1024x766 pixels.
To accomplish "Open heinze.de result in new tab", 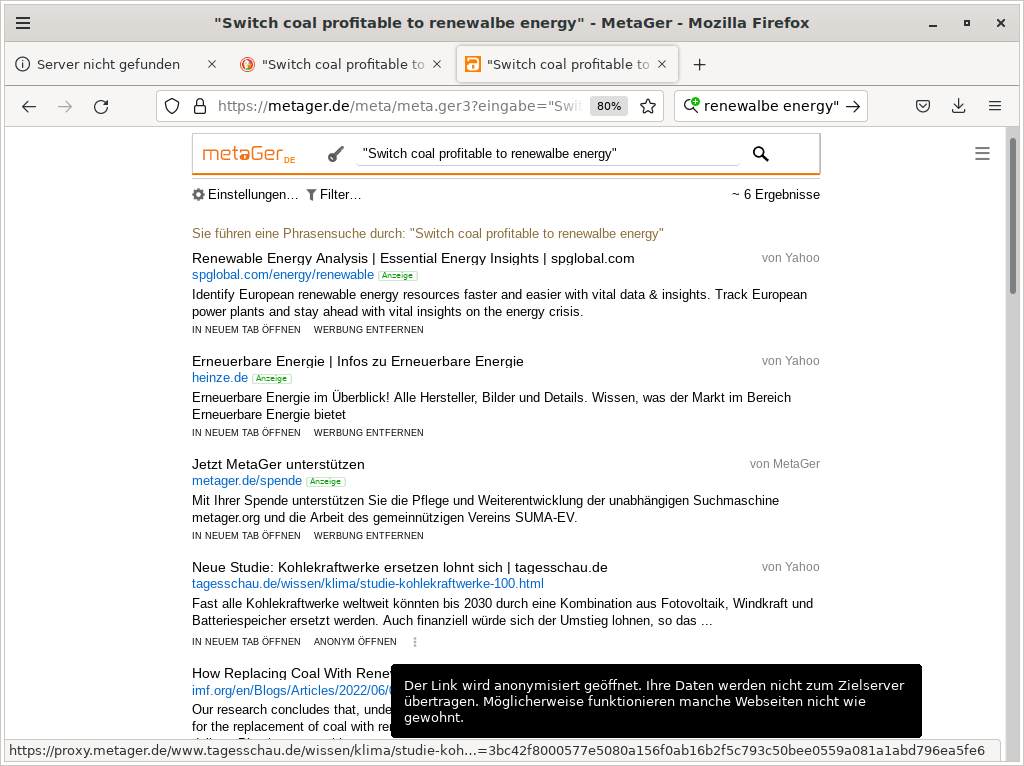I will click(x=246, y=433).
